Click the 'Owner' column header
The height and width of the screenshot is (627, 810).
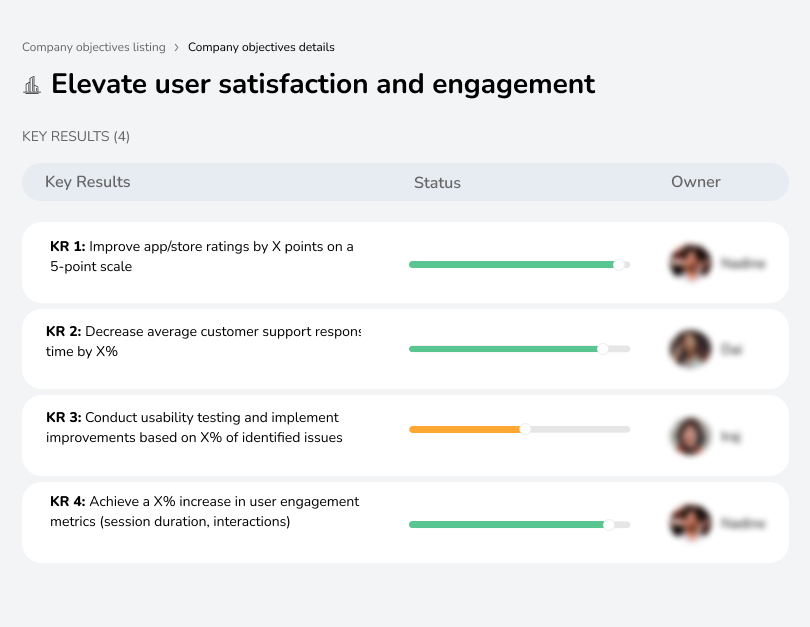[x=696, y=182]
